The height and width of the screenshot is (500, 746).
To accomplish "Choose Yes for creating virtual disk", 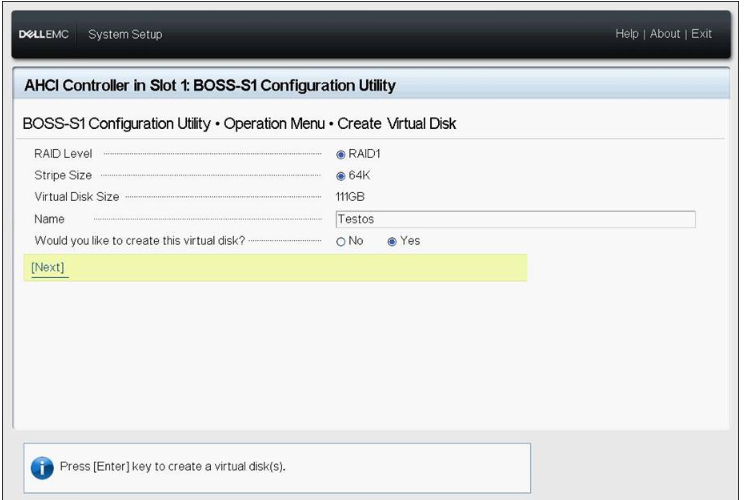I will click(392, 242).
